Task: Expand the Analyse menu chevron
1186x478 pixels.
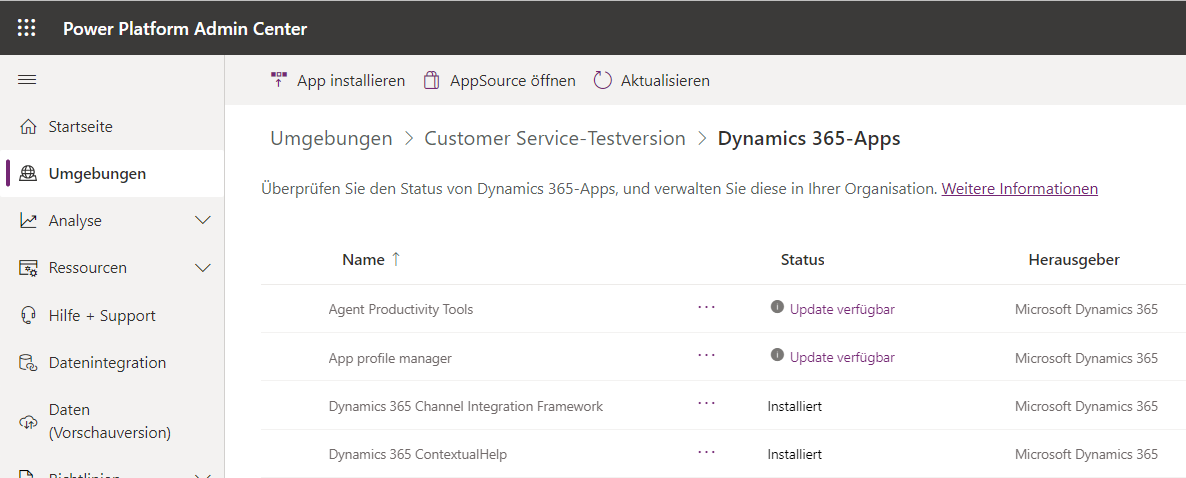Action: point(203,221)
